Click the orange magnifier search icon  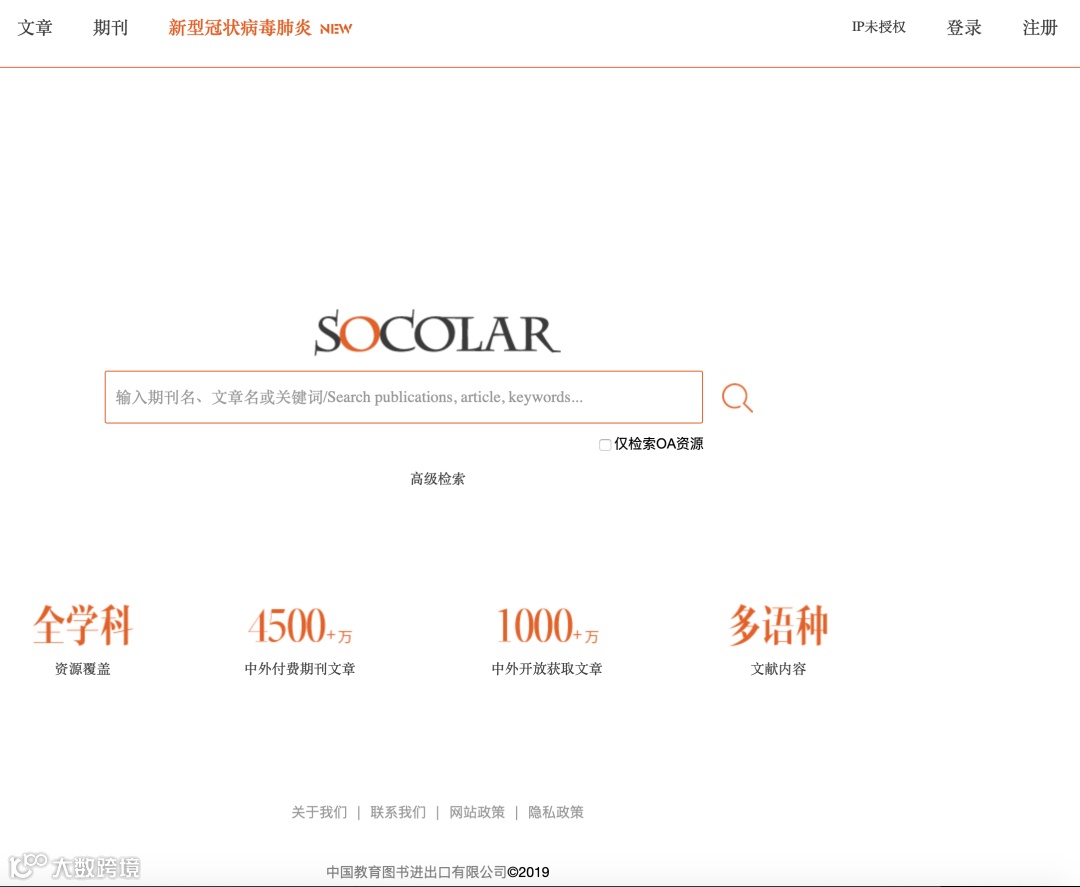click(x=737, y=398)
